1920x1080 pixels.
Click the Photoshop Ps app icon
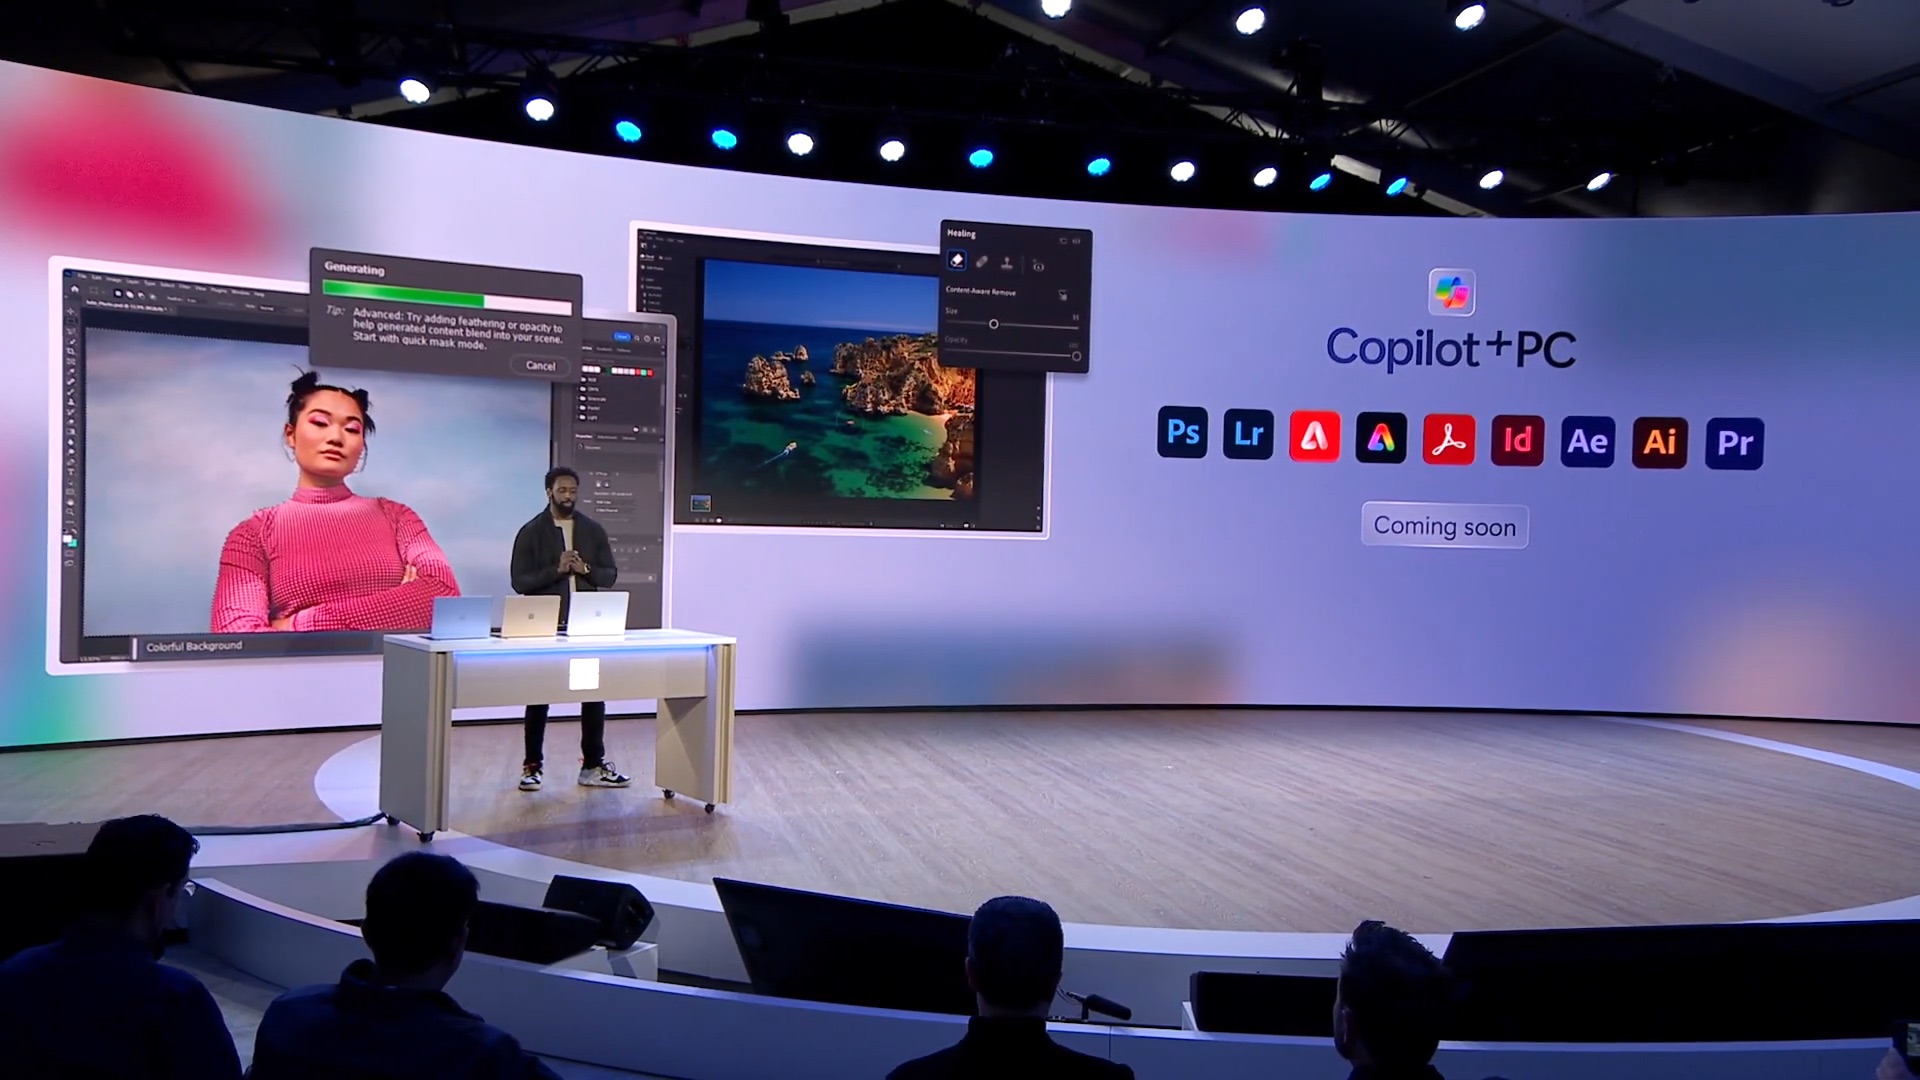click(1182, 432)
